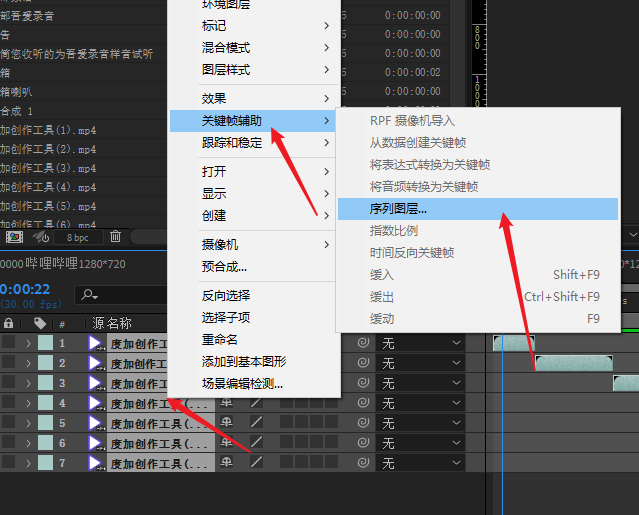Click the lock column header icon
This screenshot has height=515, width=639.
[9, 324]
